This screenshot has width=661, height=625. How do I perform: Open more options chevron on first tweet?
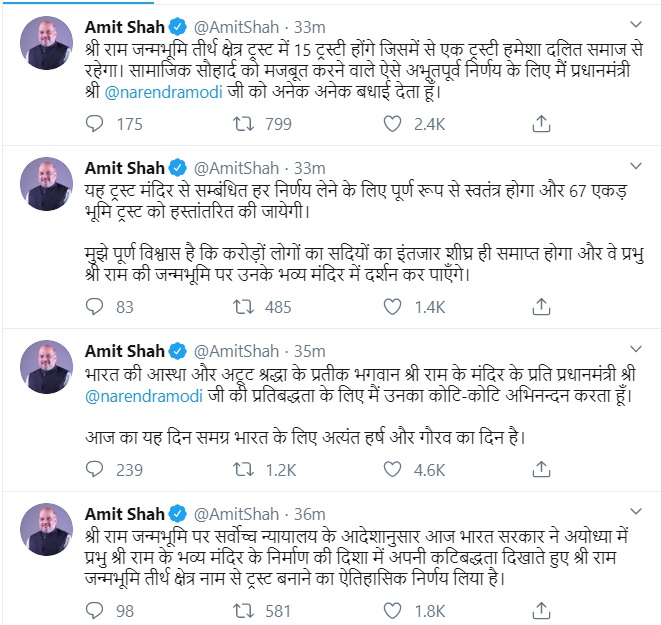pos(635,24)
